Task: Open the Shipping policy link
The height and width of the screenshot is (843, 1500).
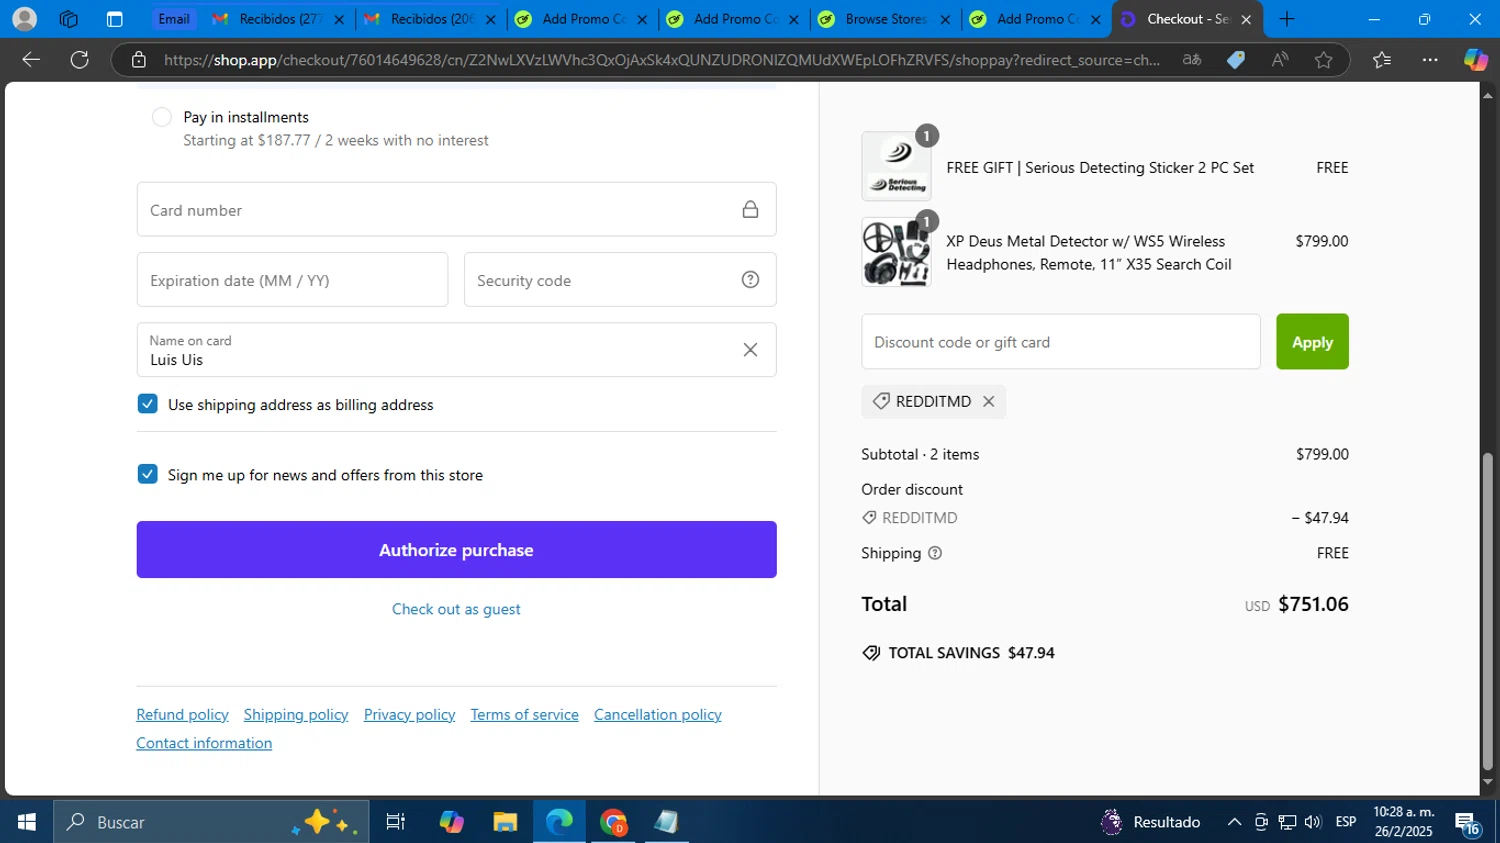Action: (296, 715)
